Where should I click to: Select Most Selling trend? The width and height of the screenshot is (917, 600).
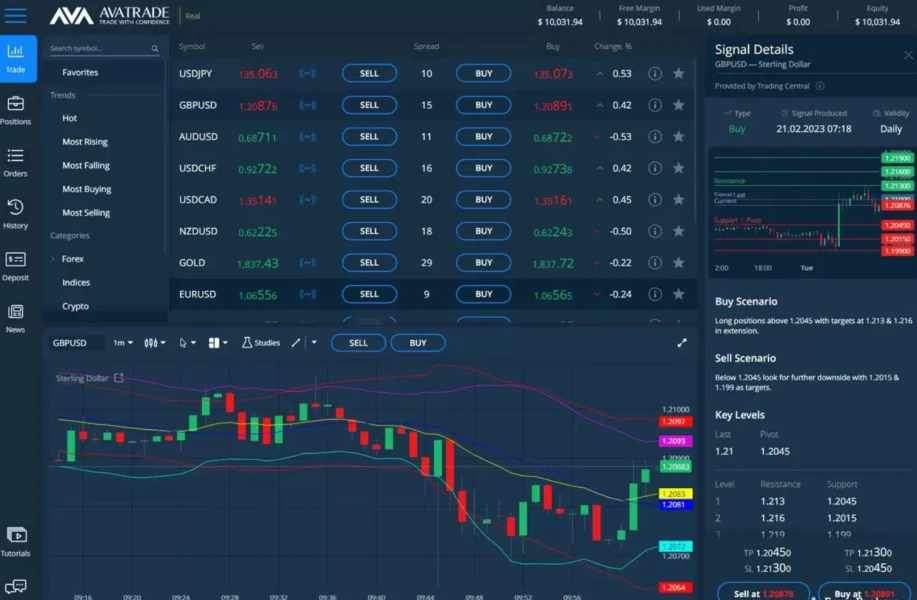coord(86,213)
